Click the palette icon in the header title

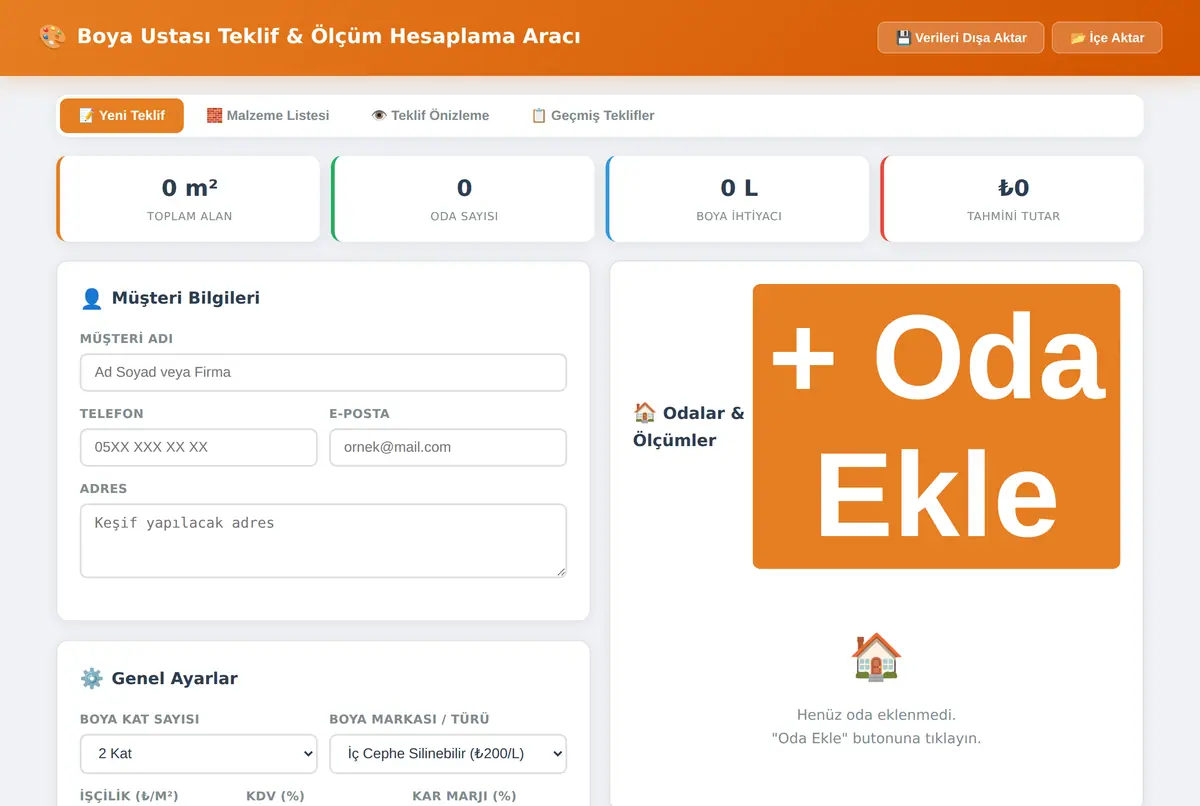pyautogui.click(x=52, y=37)
